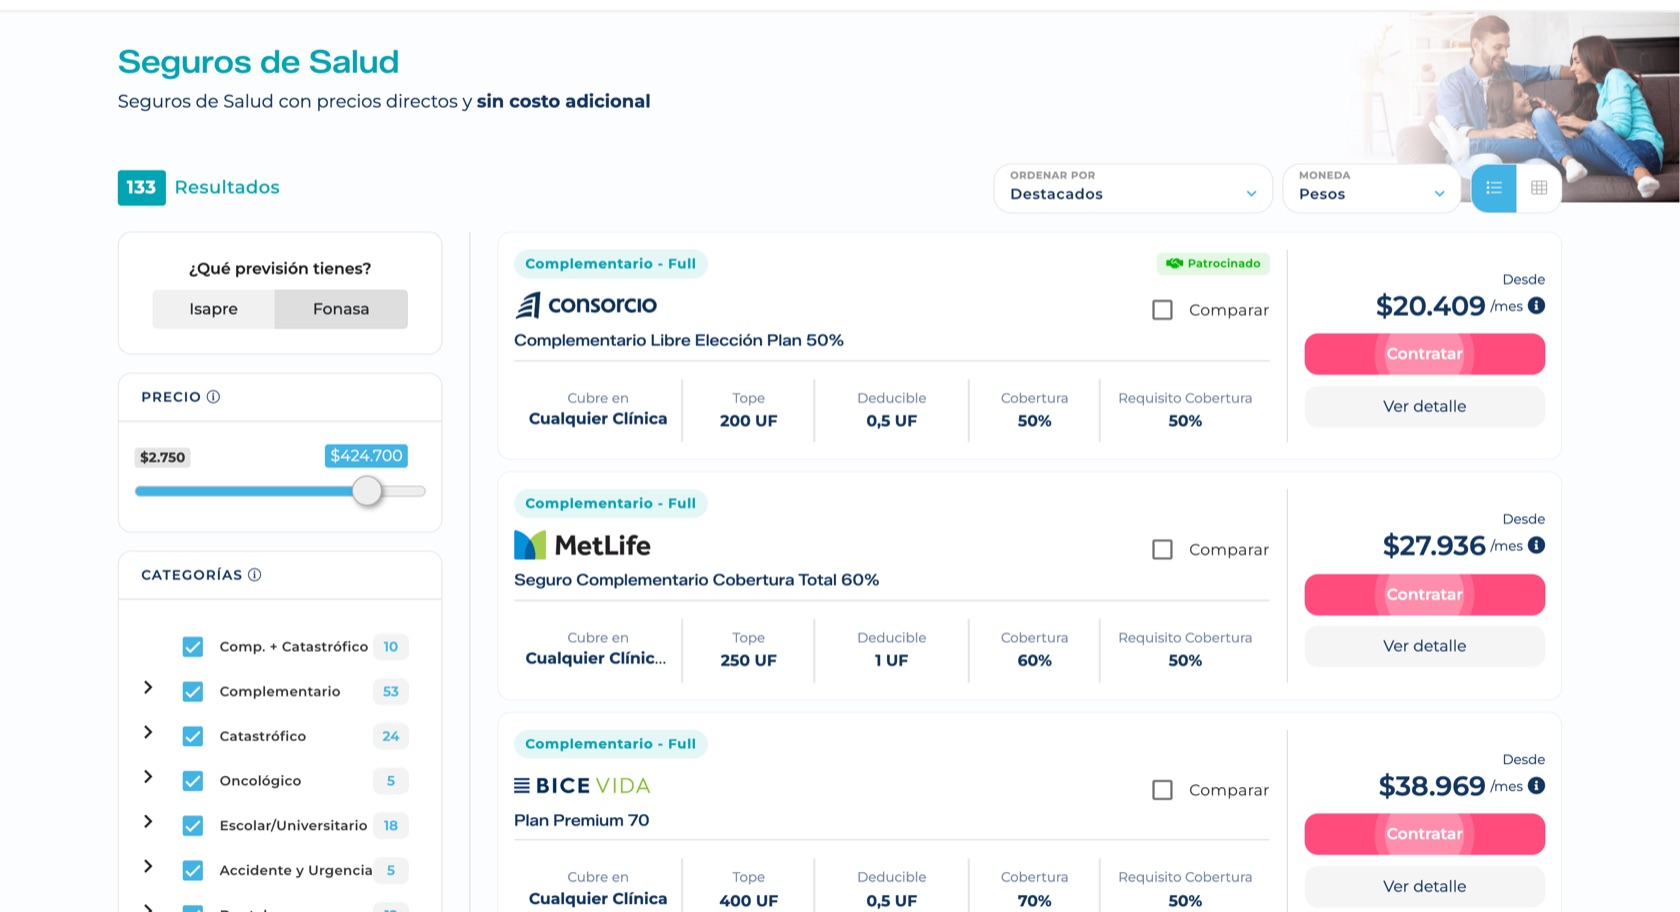
Task: Expand Oncológico category chevron
Action: click(x=148, y=777)
